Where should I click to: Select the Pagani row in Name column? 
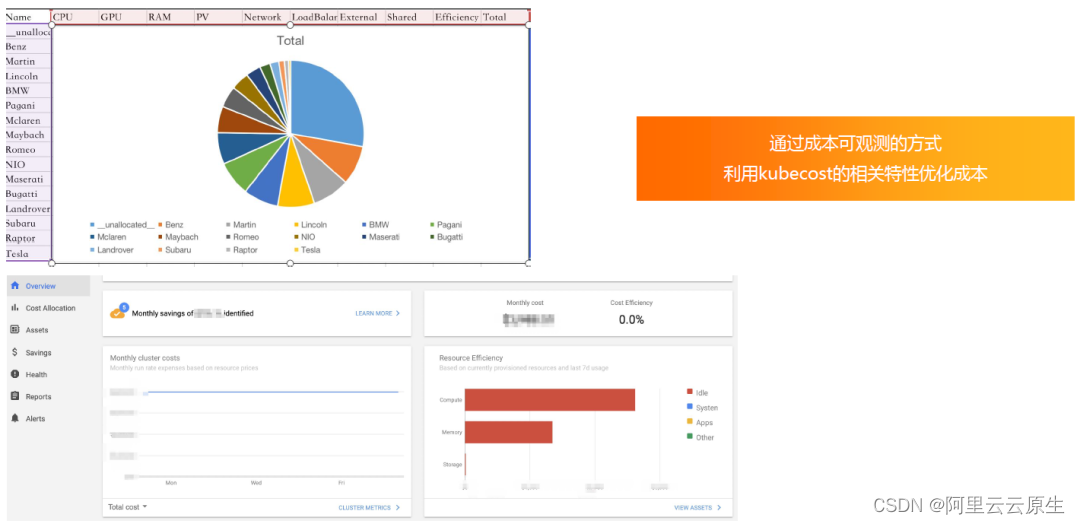(x=28, y=106)
